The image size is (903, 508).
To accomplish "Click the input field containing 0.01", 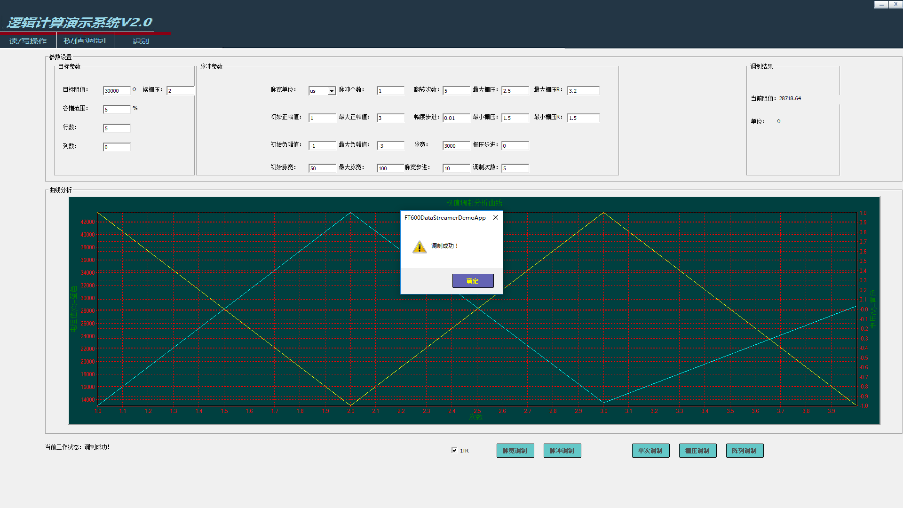I will (457, 117).
